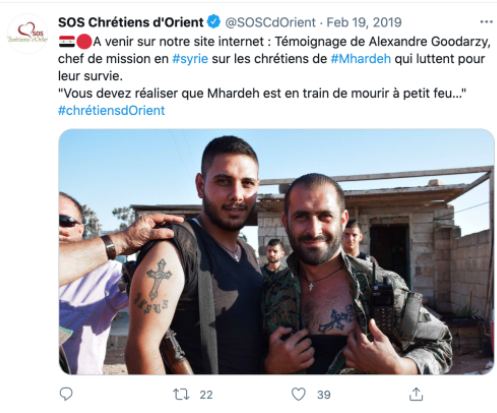
Task: Retweet using the retweet arrows icon
Action: [x=181, y=394]
